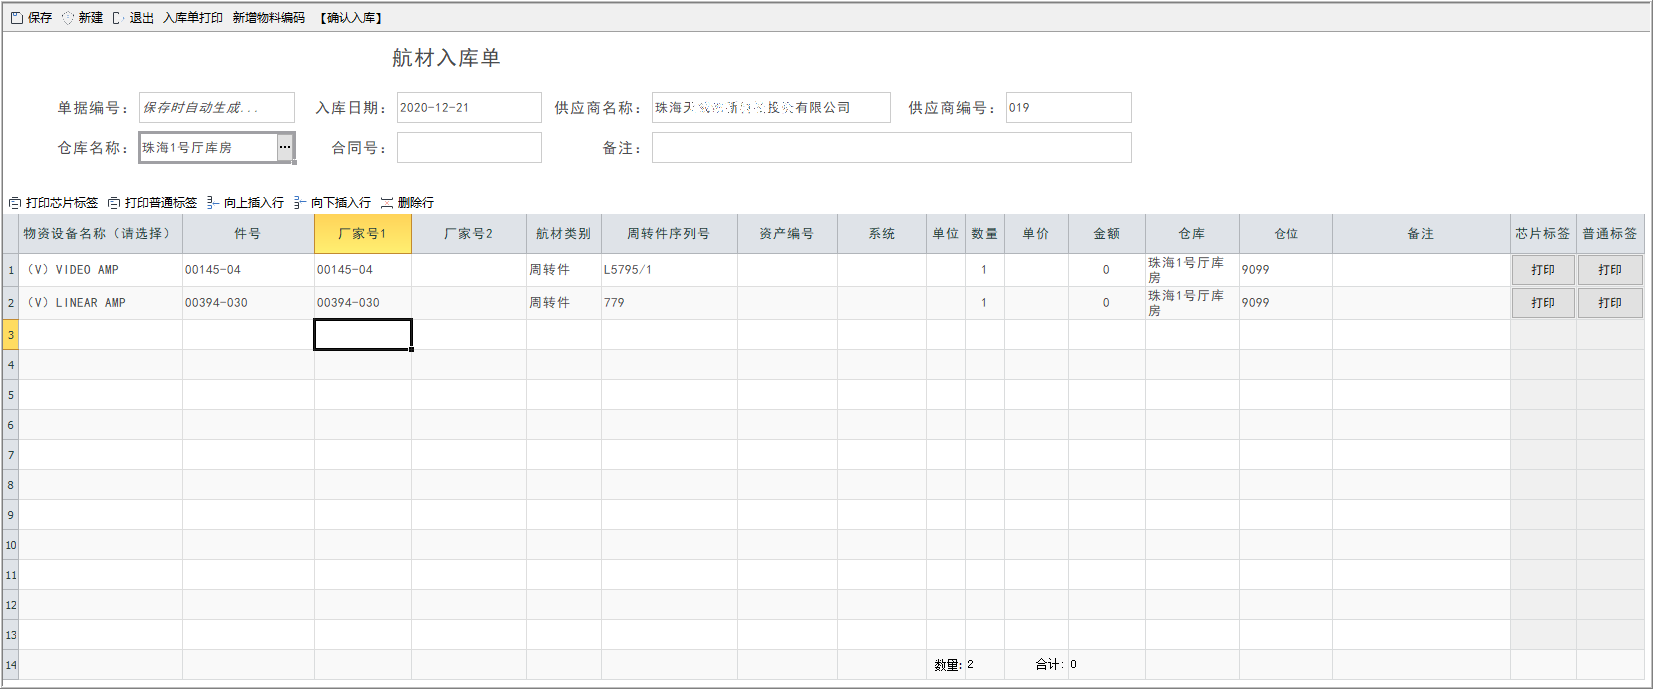The image size is (1653, 689).
Task: Click the 物资设备名称（请选择） column header
Action: [x=100, y=234]
